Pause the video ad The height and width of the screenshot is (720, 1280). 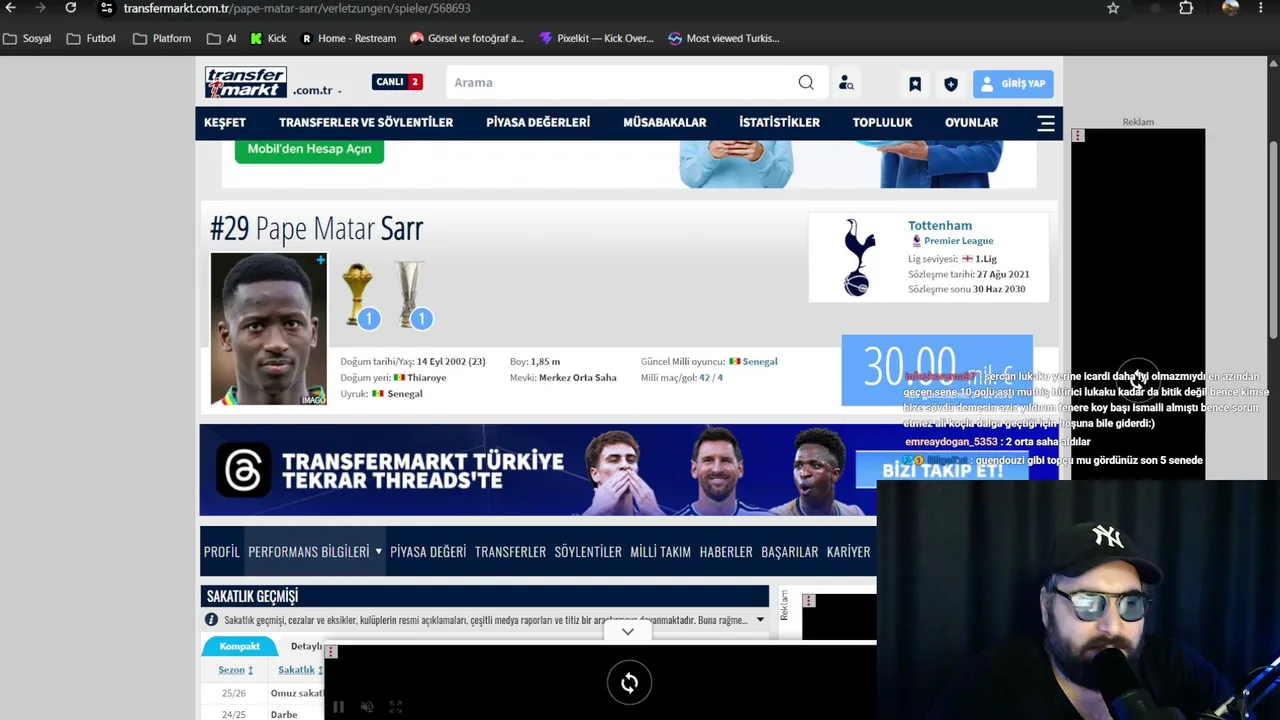[x=338, y=707]
